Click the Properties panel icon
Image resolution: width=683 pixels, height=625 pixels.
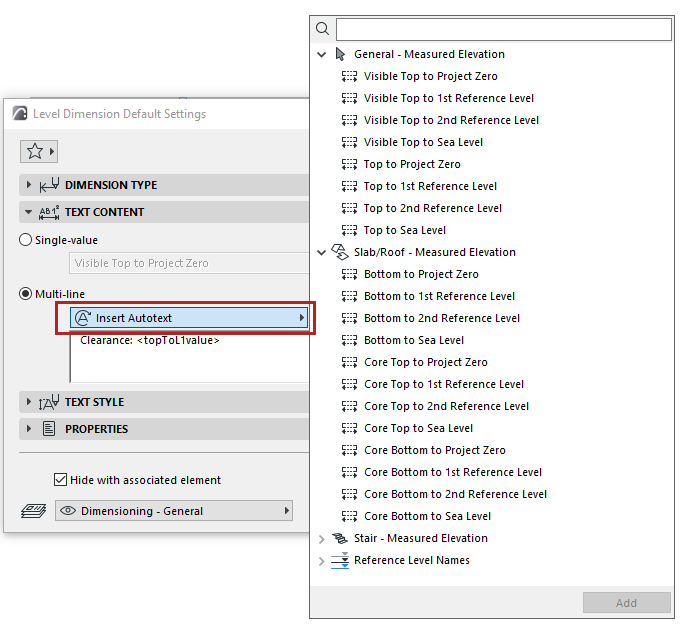(x=49, y=429)
